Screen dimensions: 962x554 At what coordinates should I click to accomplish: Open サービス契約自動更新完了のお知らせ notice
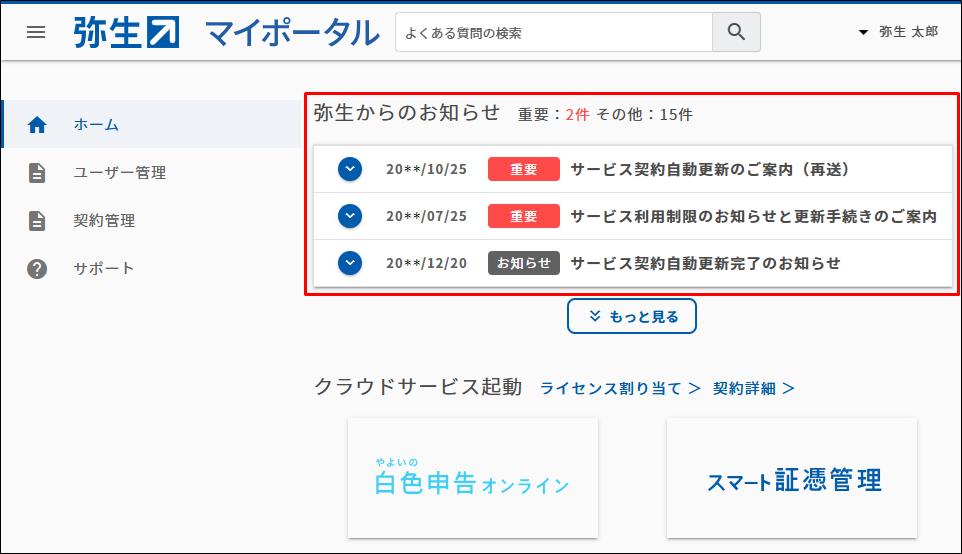[705, 263]
